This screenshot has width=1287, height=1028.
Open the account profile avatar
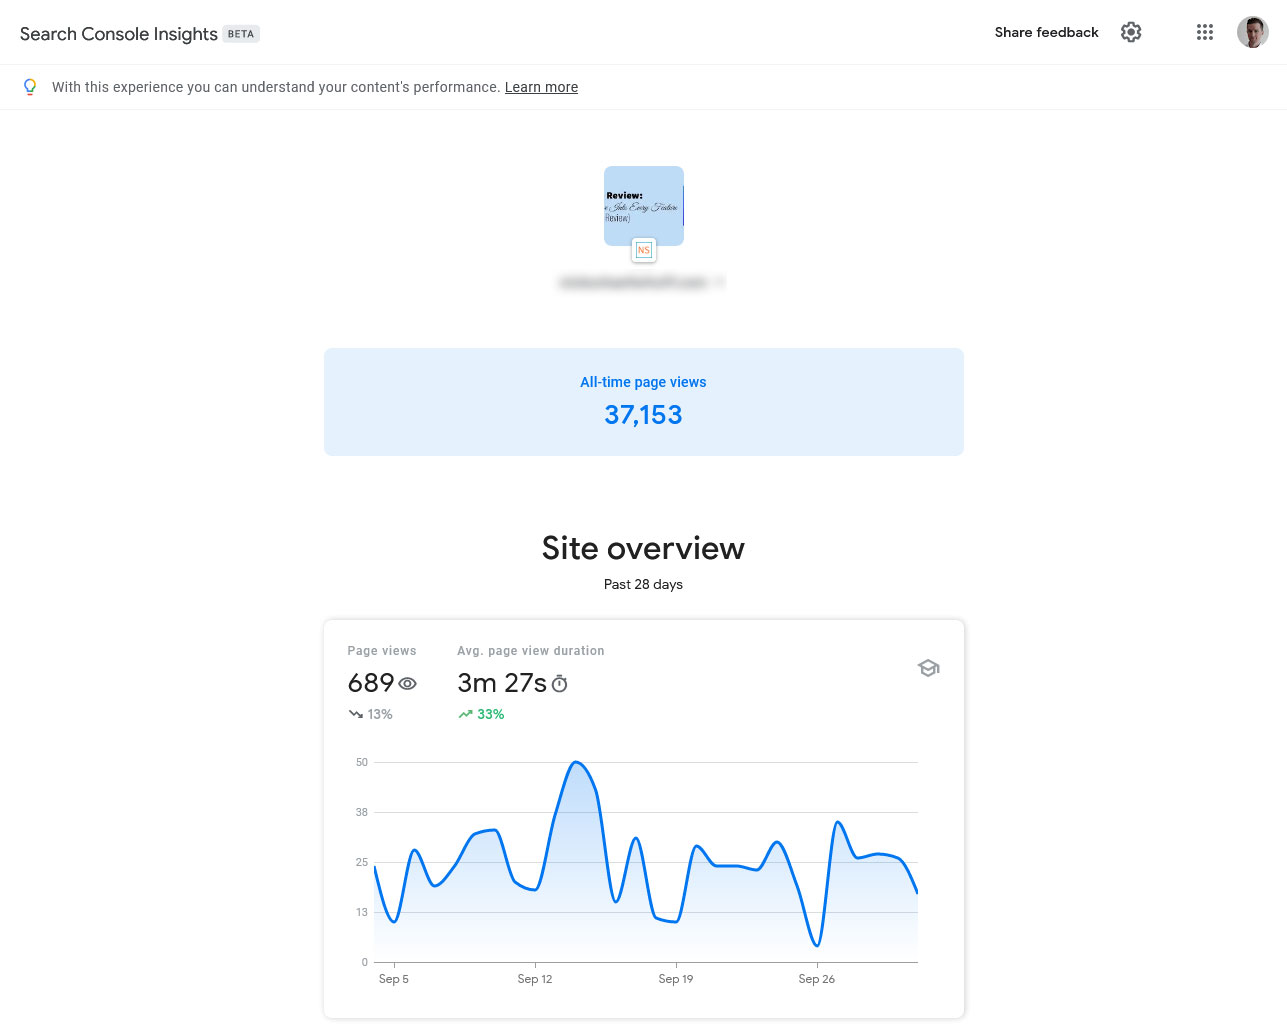1252,32
